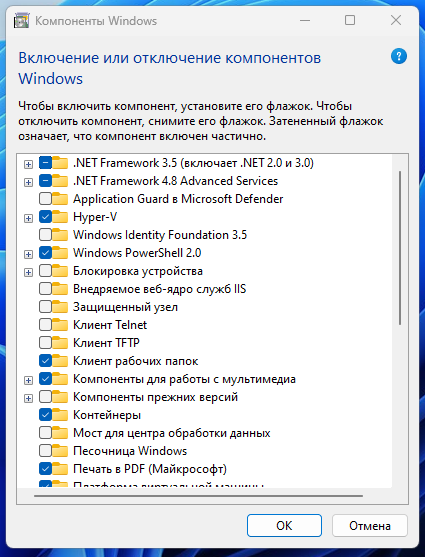This screenshot has width=425, height=557.
Task: Check Внедряемое веб-ядро служб IIS checkbox
Action: pos(45,289)
